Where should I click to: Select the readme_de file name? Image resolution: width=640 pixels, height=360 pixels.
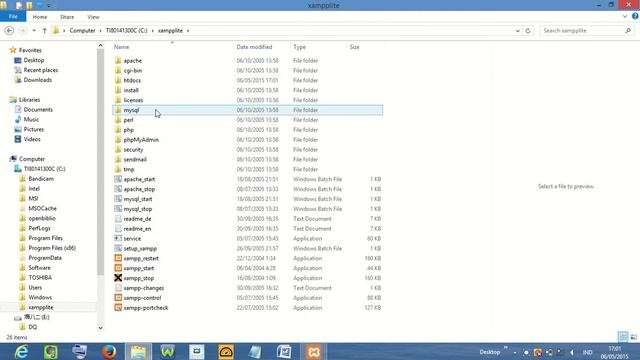click(x=137, y=219)
